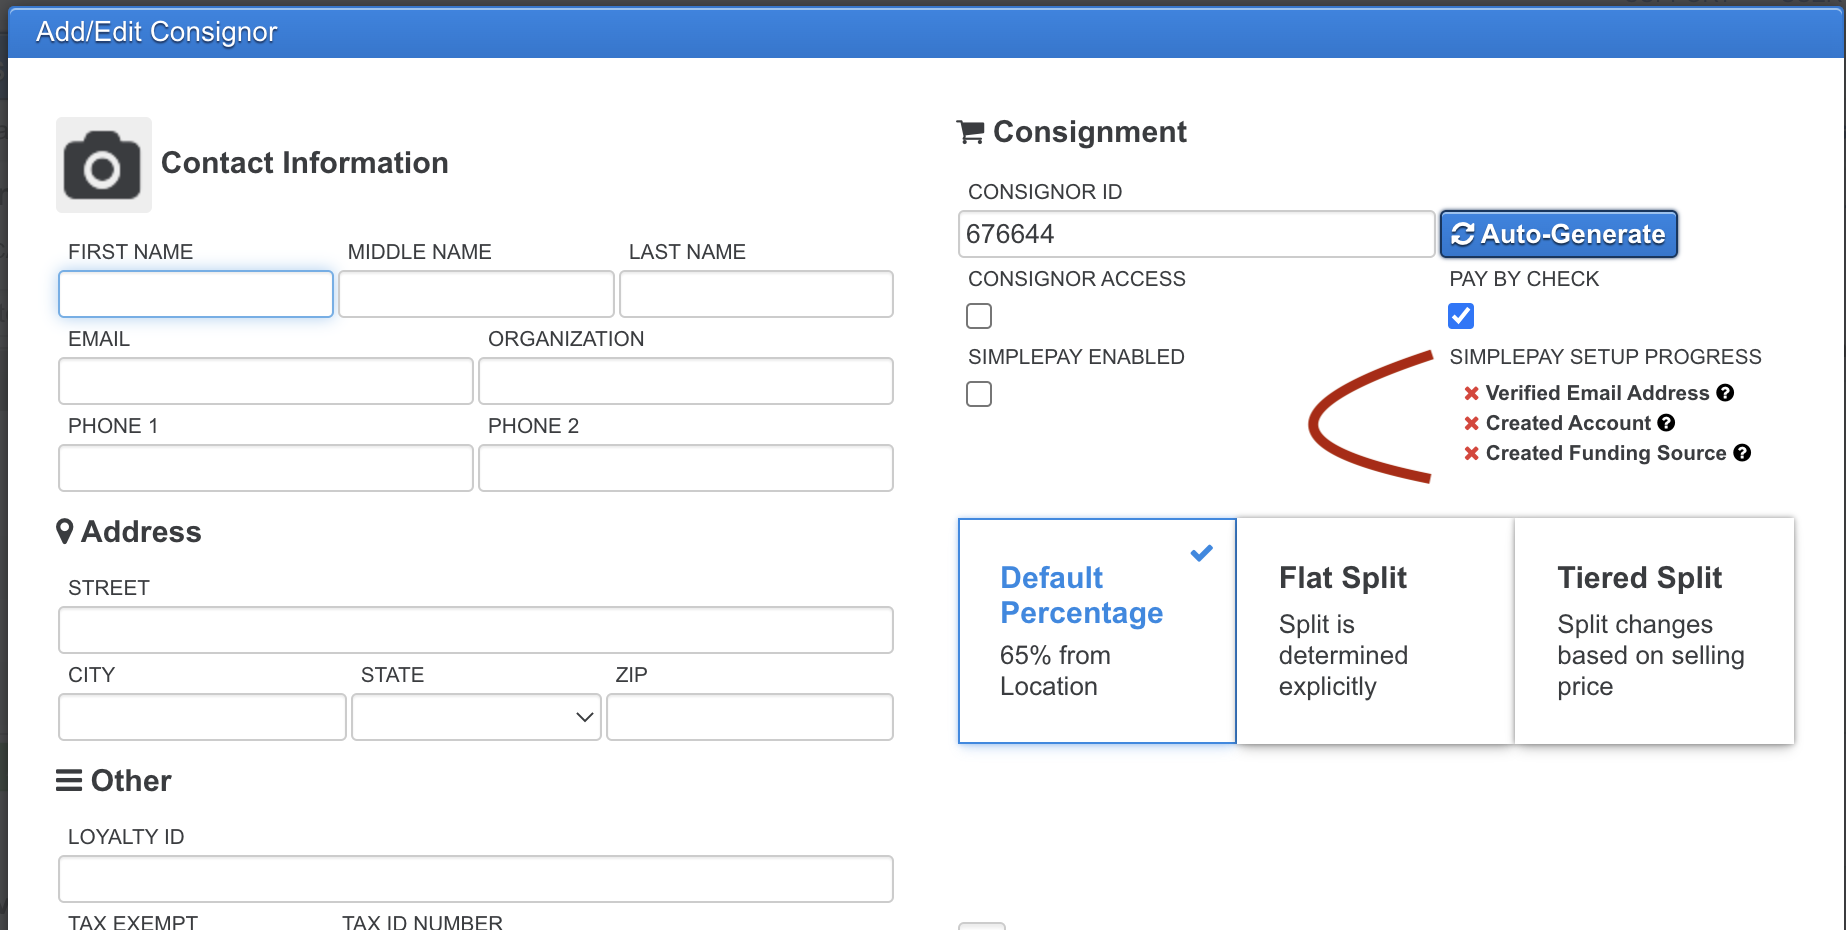This screenshot has height=930, width=1846.
Task: Click the red X next to Created Funding Source
Action: (x=1471, y=453)
